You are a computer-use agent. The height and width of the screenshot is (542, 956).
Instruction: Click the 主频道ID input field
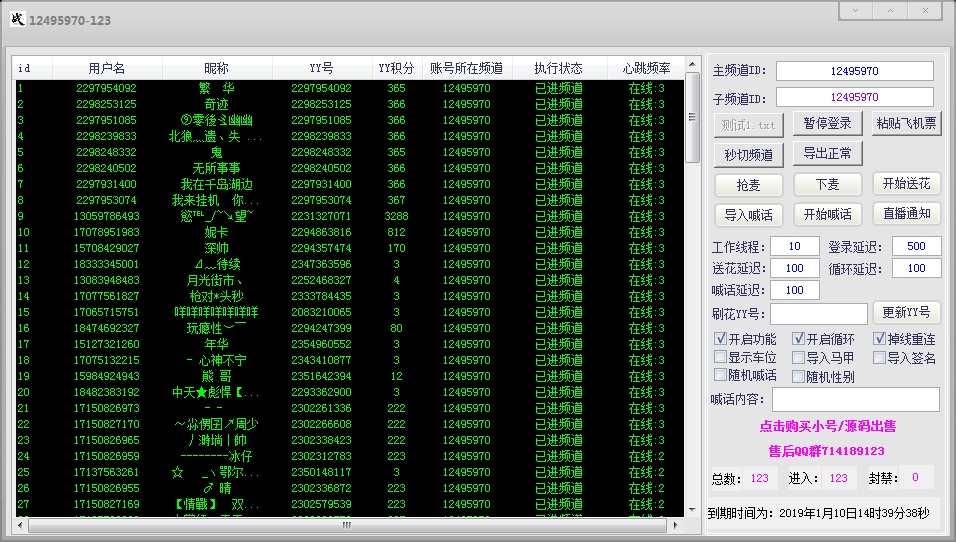click(x=854, y=71)
